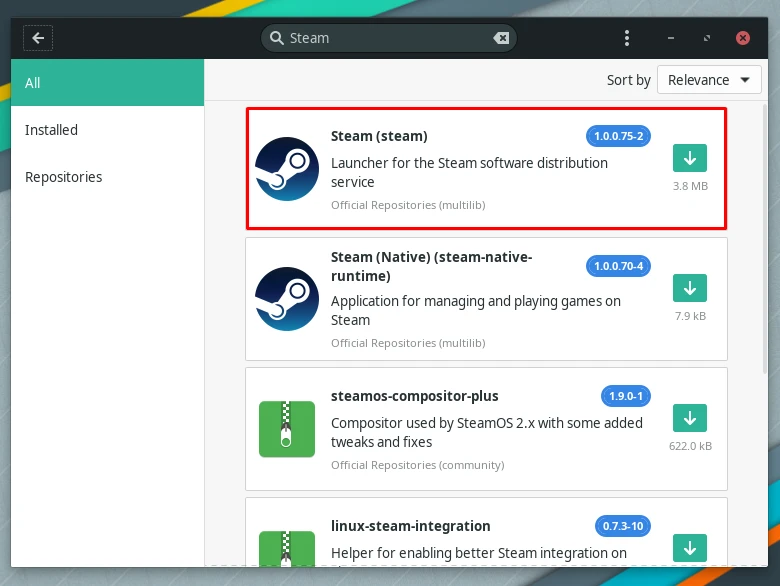Clear the Steam search text

tap(501, 38)
